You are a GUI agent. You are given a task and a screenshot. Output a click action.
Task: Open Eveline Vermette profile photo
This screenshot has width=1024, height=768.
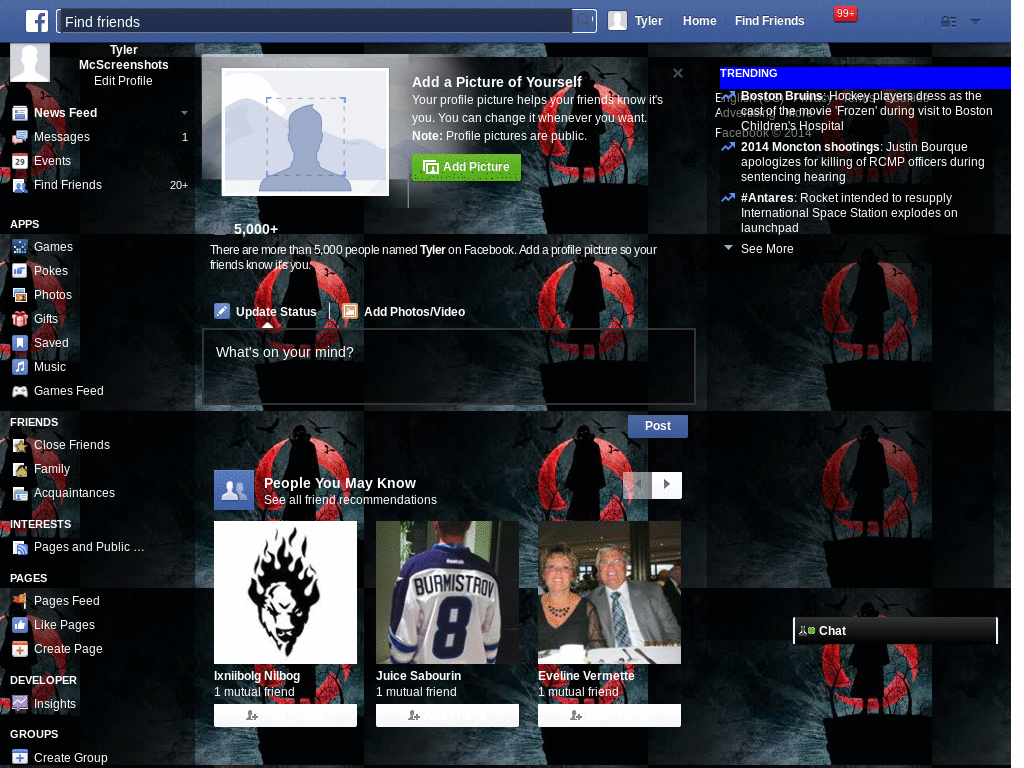tap(609, 592)
